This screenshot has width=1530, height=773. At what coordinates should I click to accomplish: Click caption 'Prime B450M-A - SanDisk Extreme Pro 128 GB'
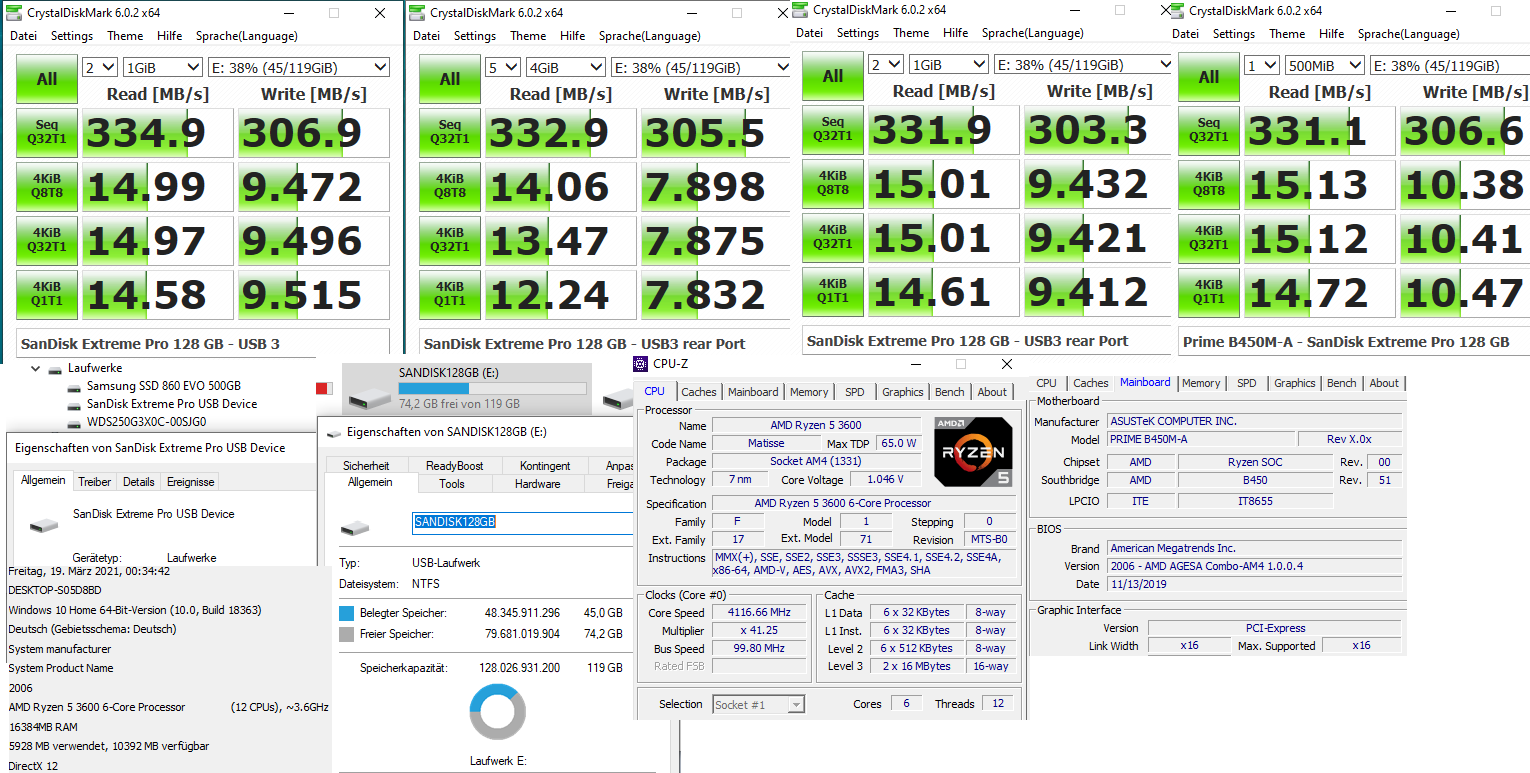coord(1346,342)
